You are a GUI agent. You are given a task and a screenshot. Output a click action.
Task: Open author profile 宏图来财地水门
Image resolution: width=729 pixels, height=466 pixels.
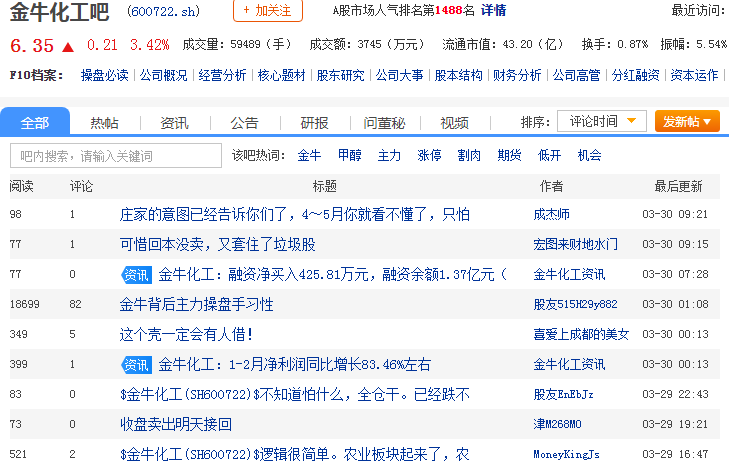point(576,244)
